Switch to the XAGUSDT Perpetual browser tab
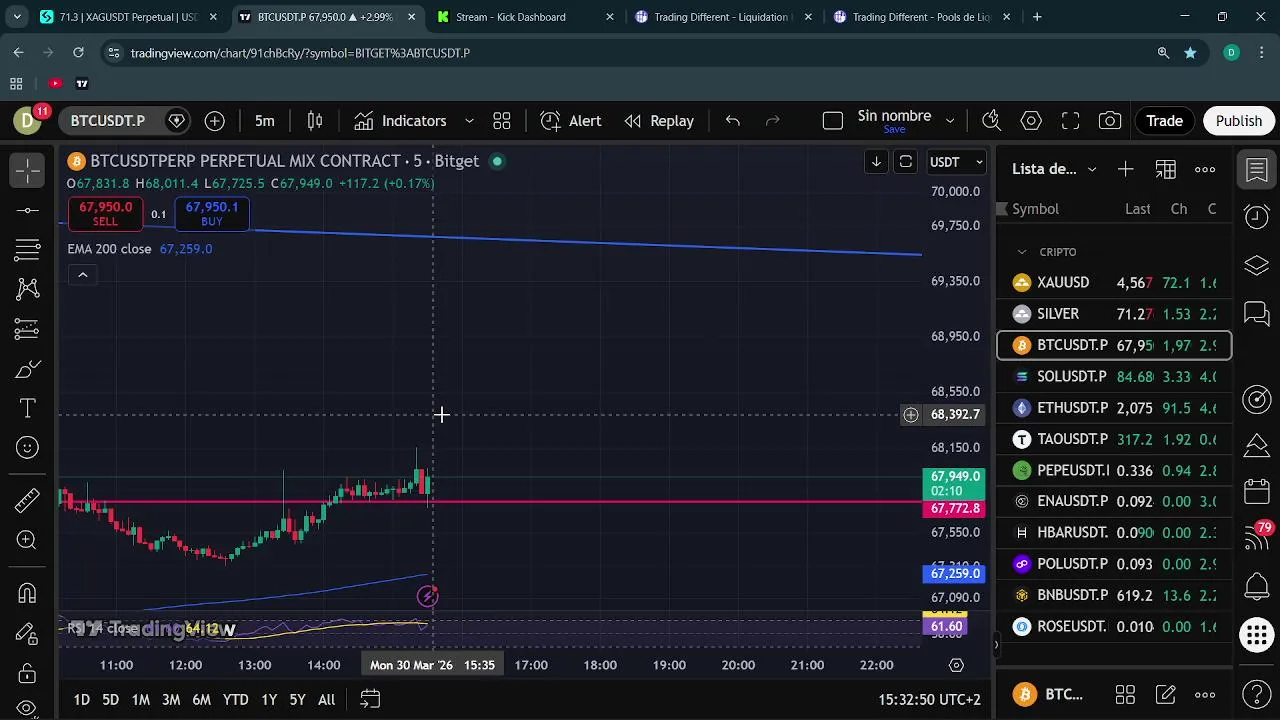Viewport: 1280px width, 720px height. tap(129, 17)
